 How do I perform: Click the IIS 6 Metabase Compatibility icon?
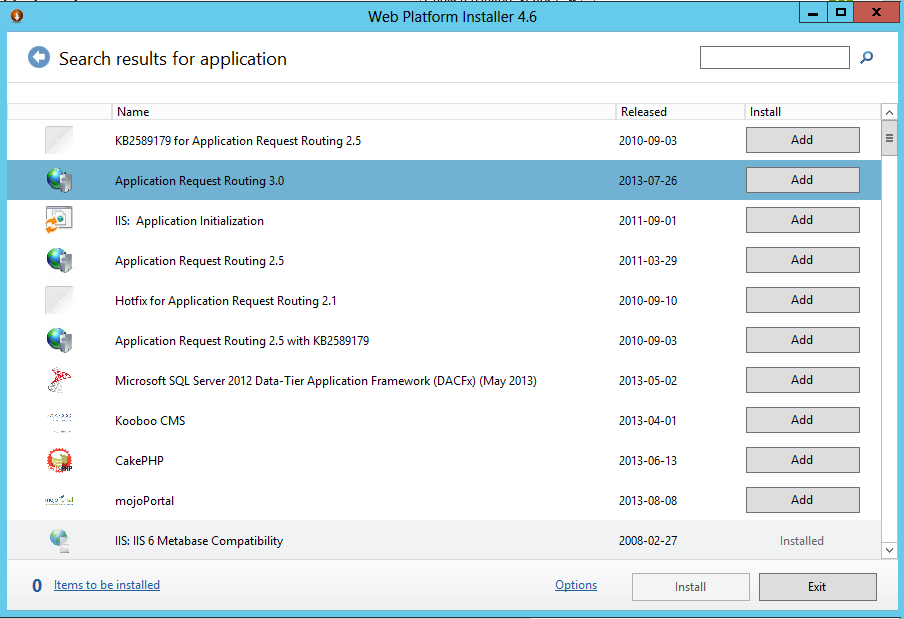[x=59, y=541]
